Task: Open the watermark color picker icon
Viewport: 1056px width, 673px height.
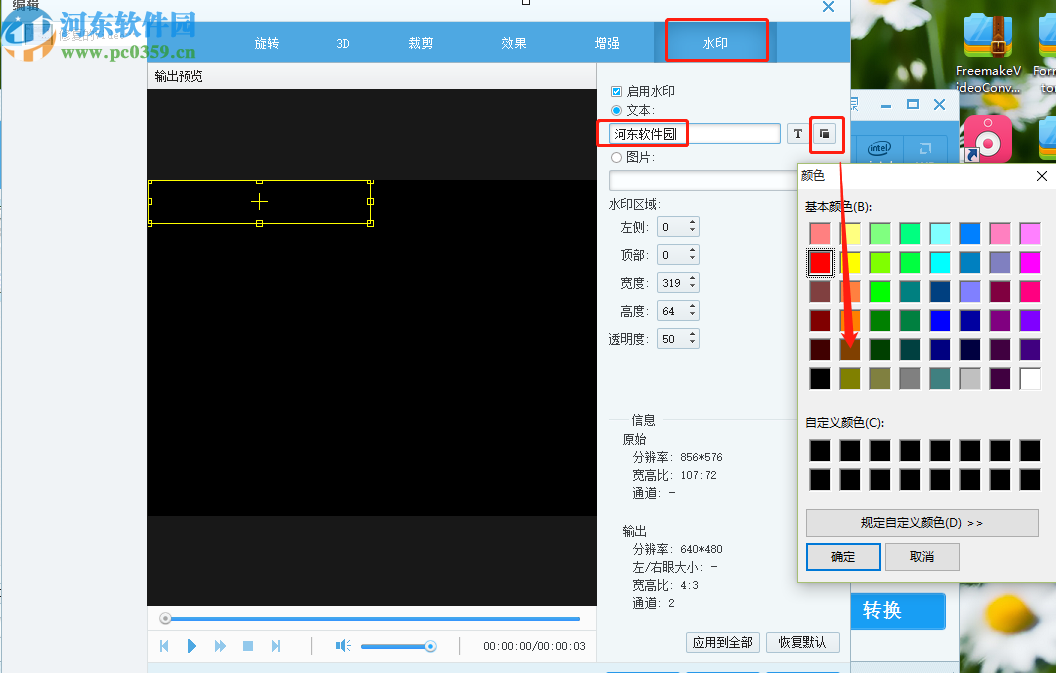Action: point(826,133)
